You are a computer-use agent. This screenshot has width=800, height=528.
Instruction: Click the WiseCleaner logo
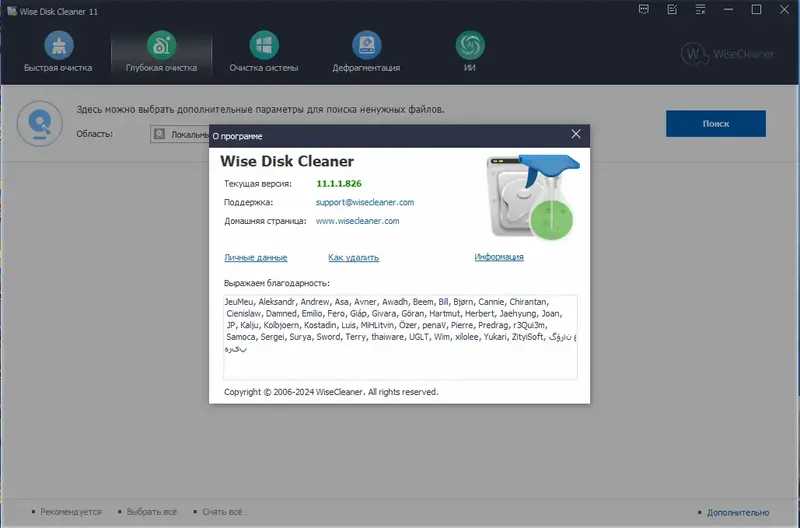[x=728, y=54]
